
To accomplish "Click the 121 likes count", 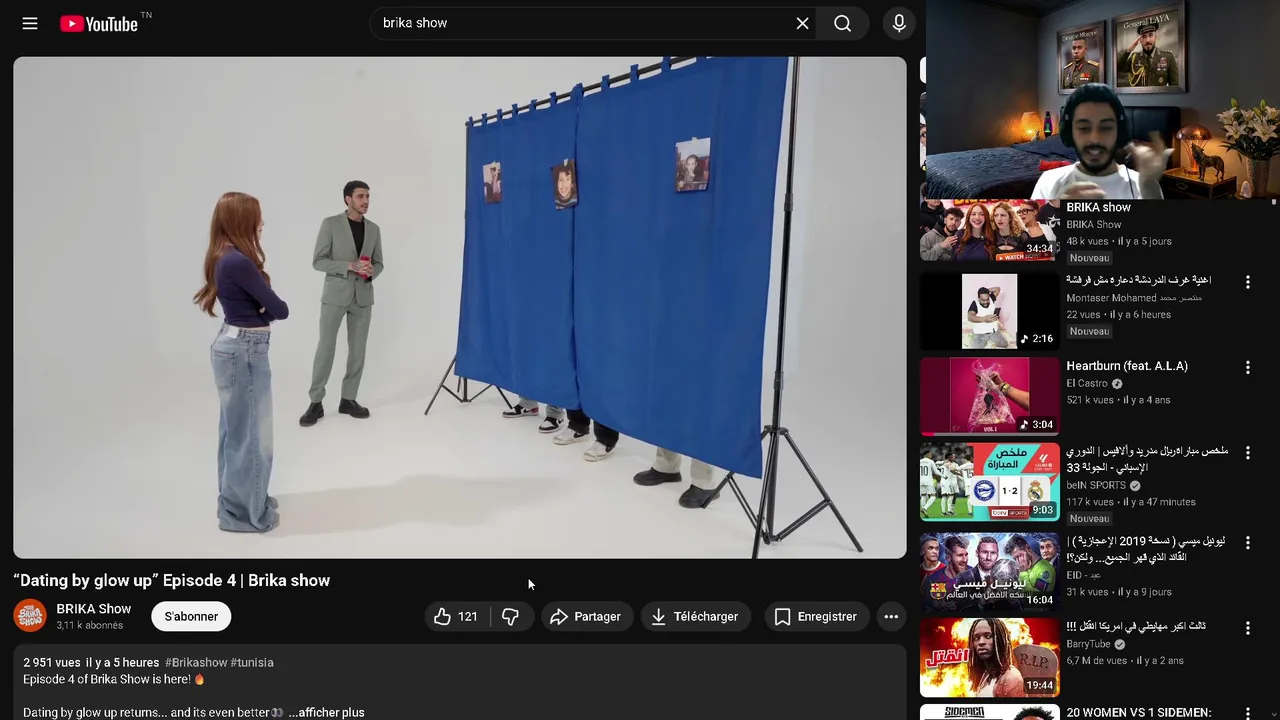I will [x=468, y=617].
